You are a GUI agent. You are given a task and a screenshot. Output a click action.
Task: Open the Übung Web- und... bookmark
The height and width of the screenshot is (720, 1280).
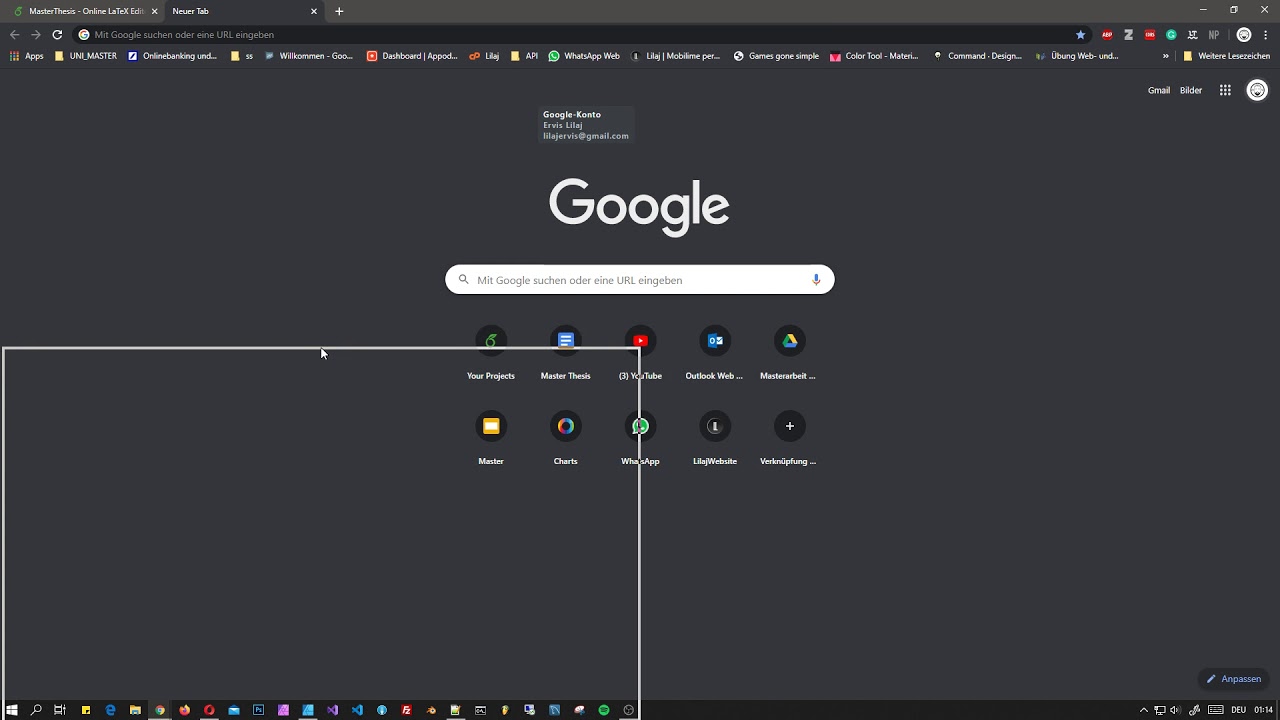(x=1077, y=56)
